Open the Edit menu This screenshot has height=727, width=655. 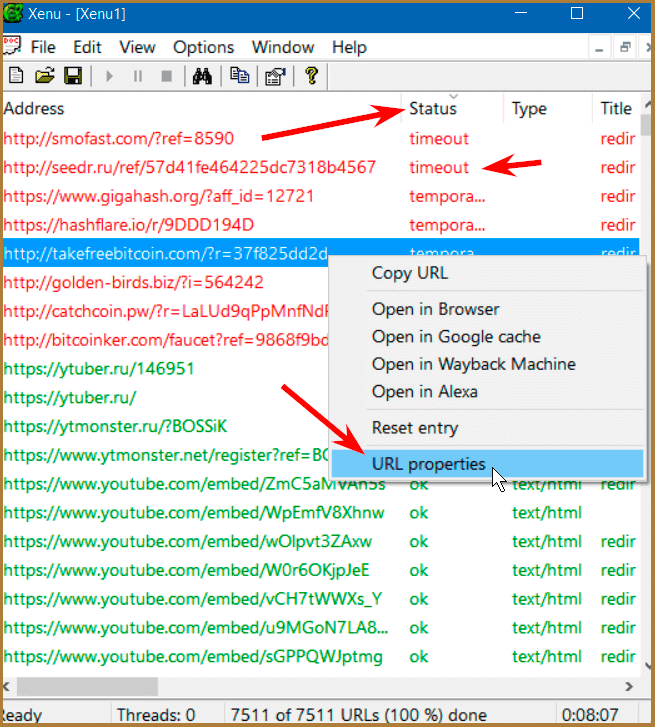(x=87, y=47)
